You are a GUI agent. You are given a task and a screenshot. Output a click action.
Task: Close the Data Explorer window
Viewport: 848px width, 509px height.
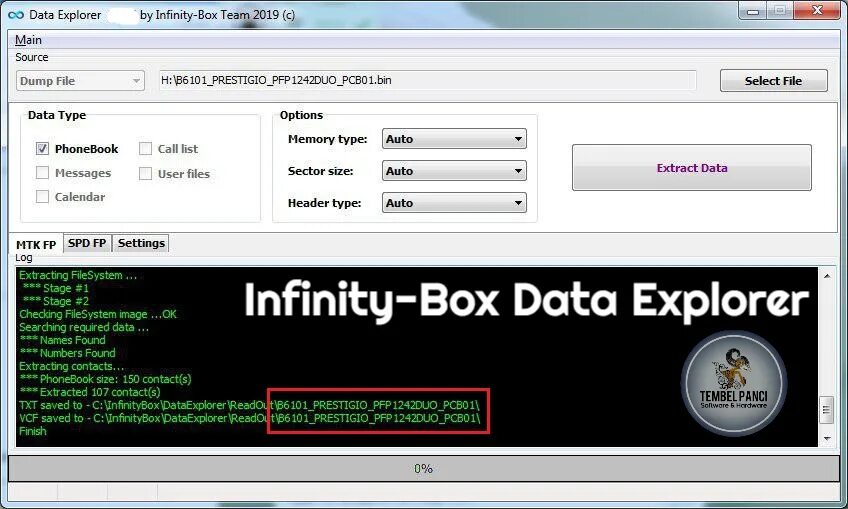click(x=818, y=11)
